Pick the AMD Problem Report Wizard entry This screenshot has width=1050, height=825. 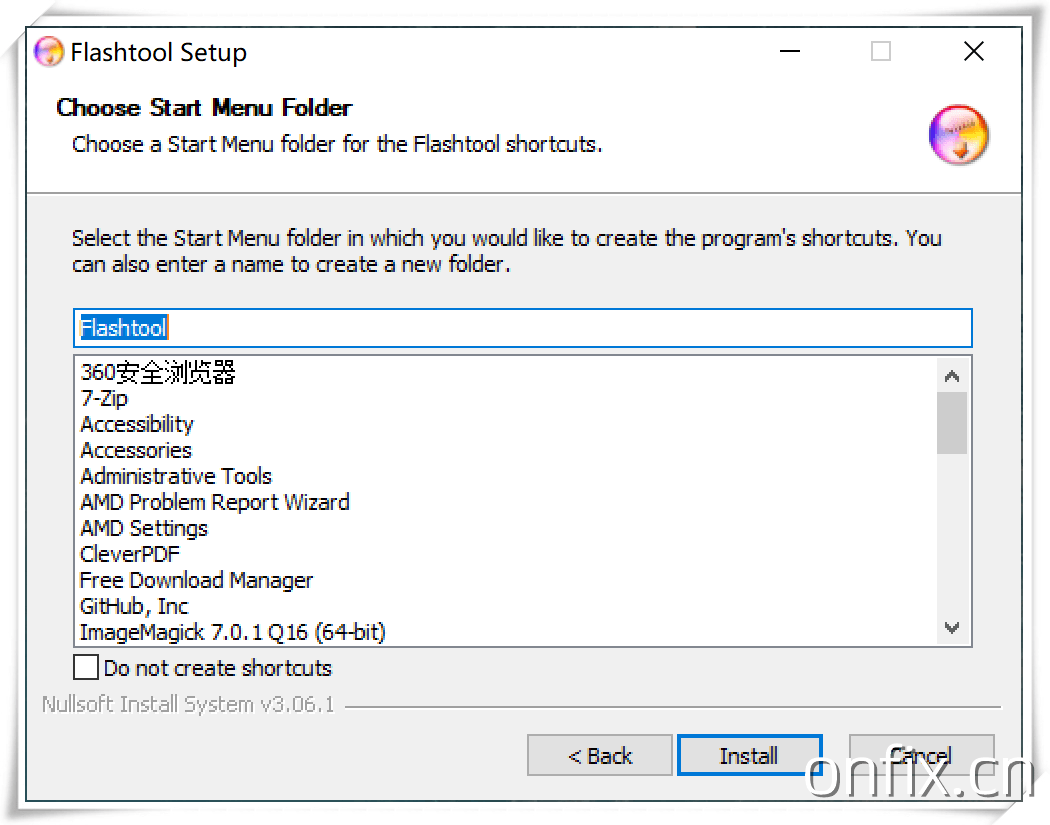[x=214, y=502]
